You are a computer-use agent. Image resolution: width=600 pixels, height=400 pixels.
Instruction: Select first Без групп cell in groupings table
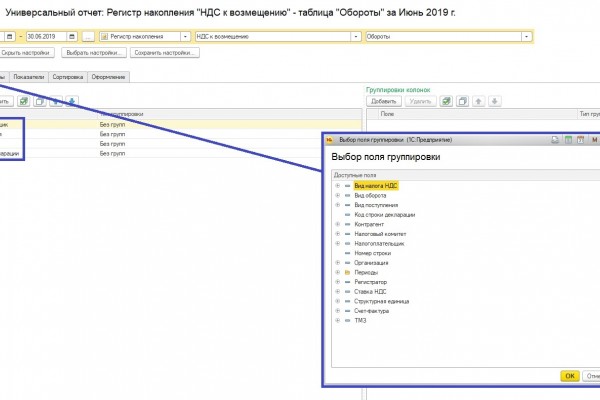coord(112,124)
